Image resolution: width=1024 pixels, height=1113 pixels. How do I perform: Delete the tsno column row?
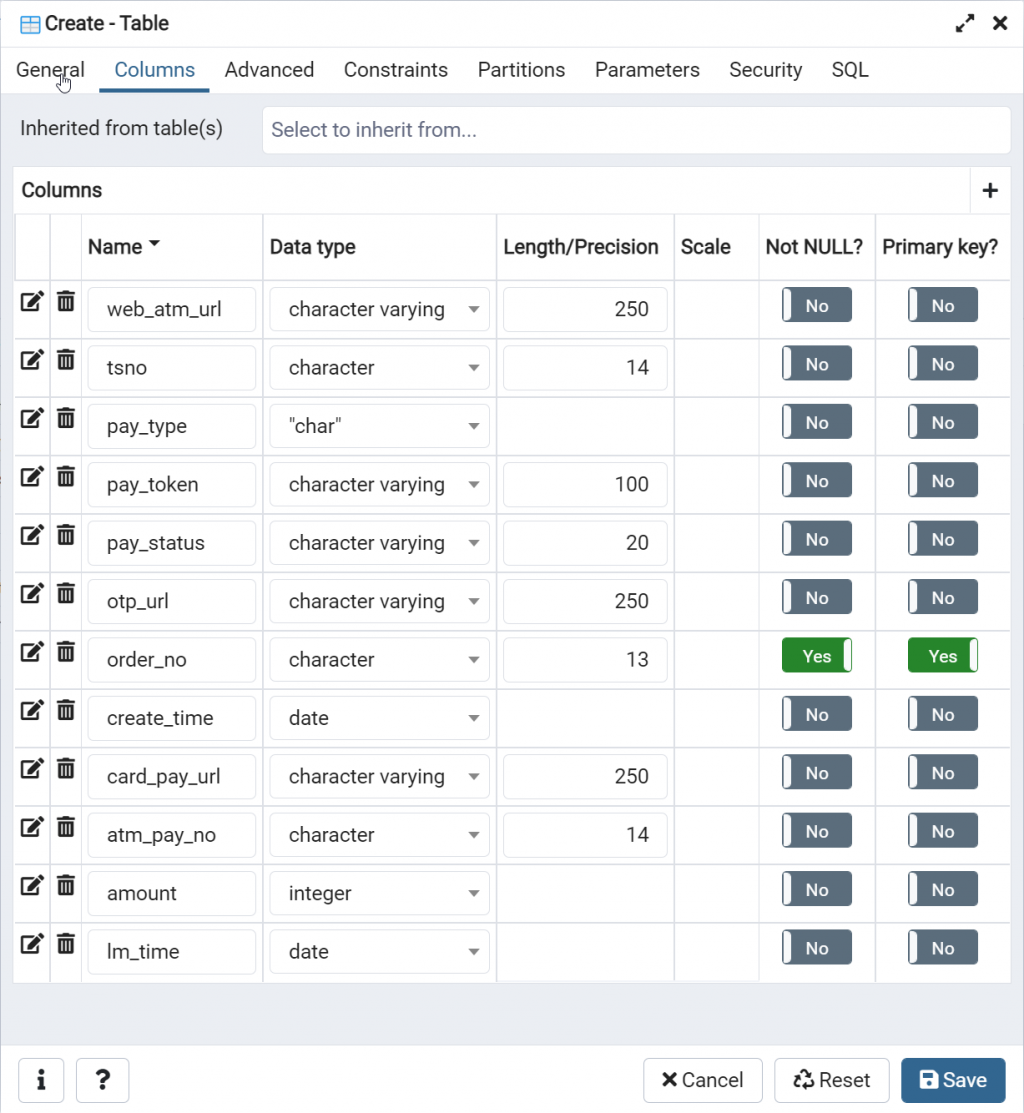coord(65,359)
